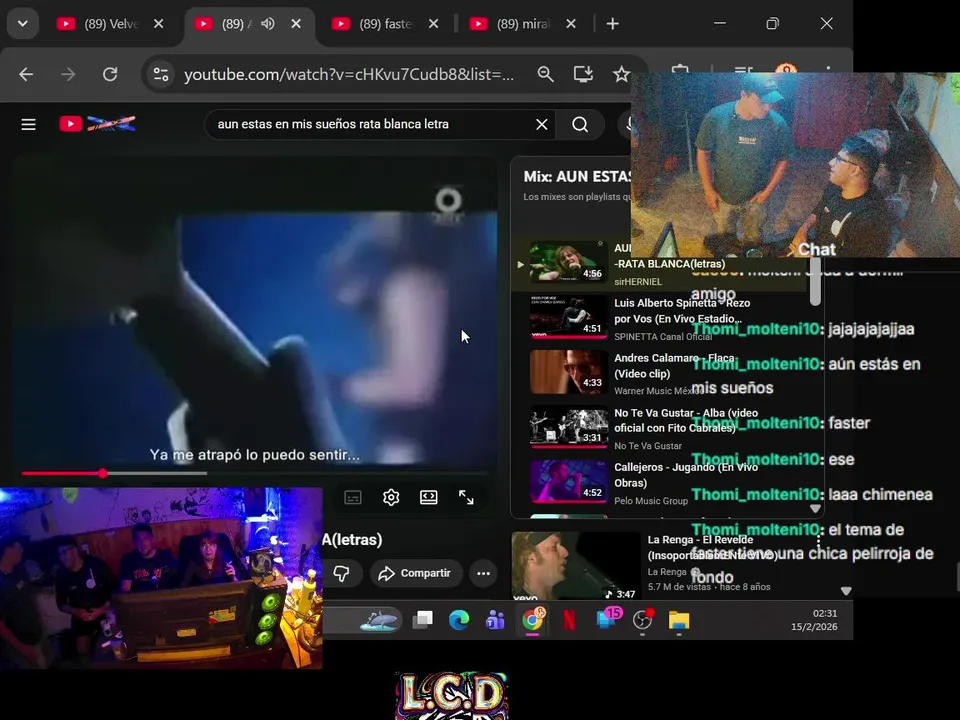Open the zoom magnifier in address bar
The height and width of the screenshot is (720, 960).
pos(545,75)
